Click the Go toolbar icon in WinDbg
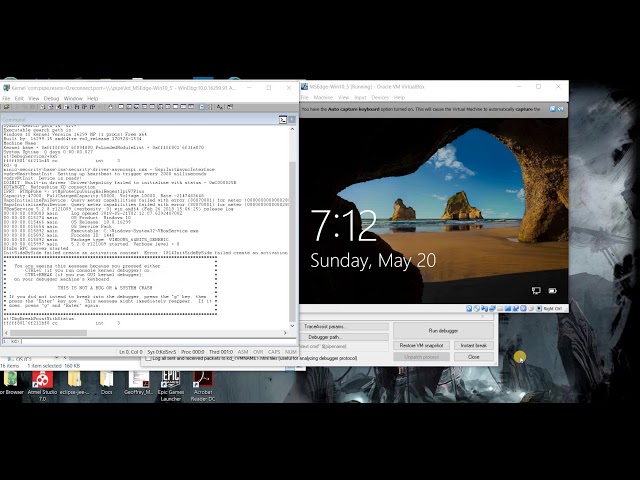 click(42, 107)
